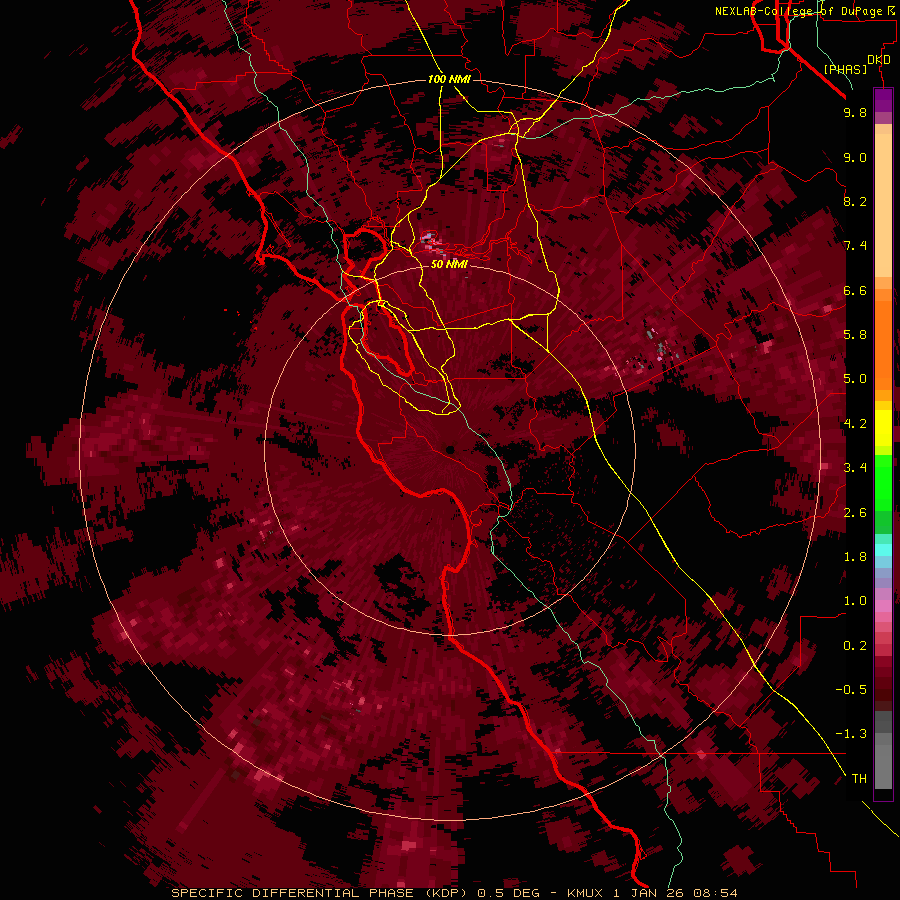
Task: Click the 8.2 value on the color scale
Action: tap(855, 201)
